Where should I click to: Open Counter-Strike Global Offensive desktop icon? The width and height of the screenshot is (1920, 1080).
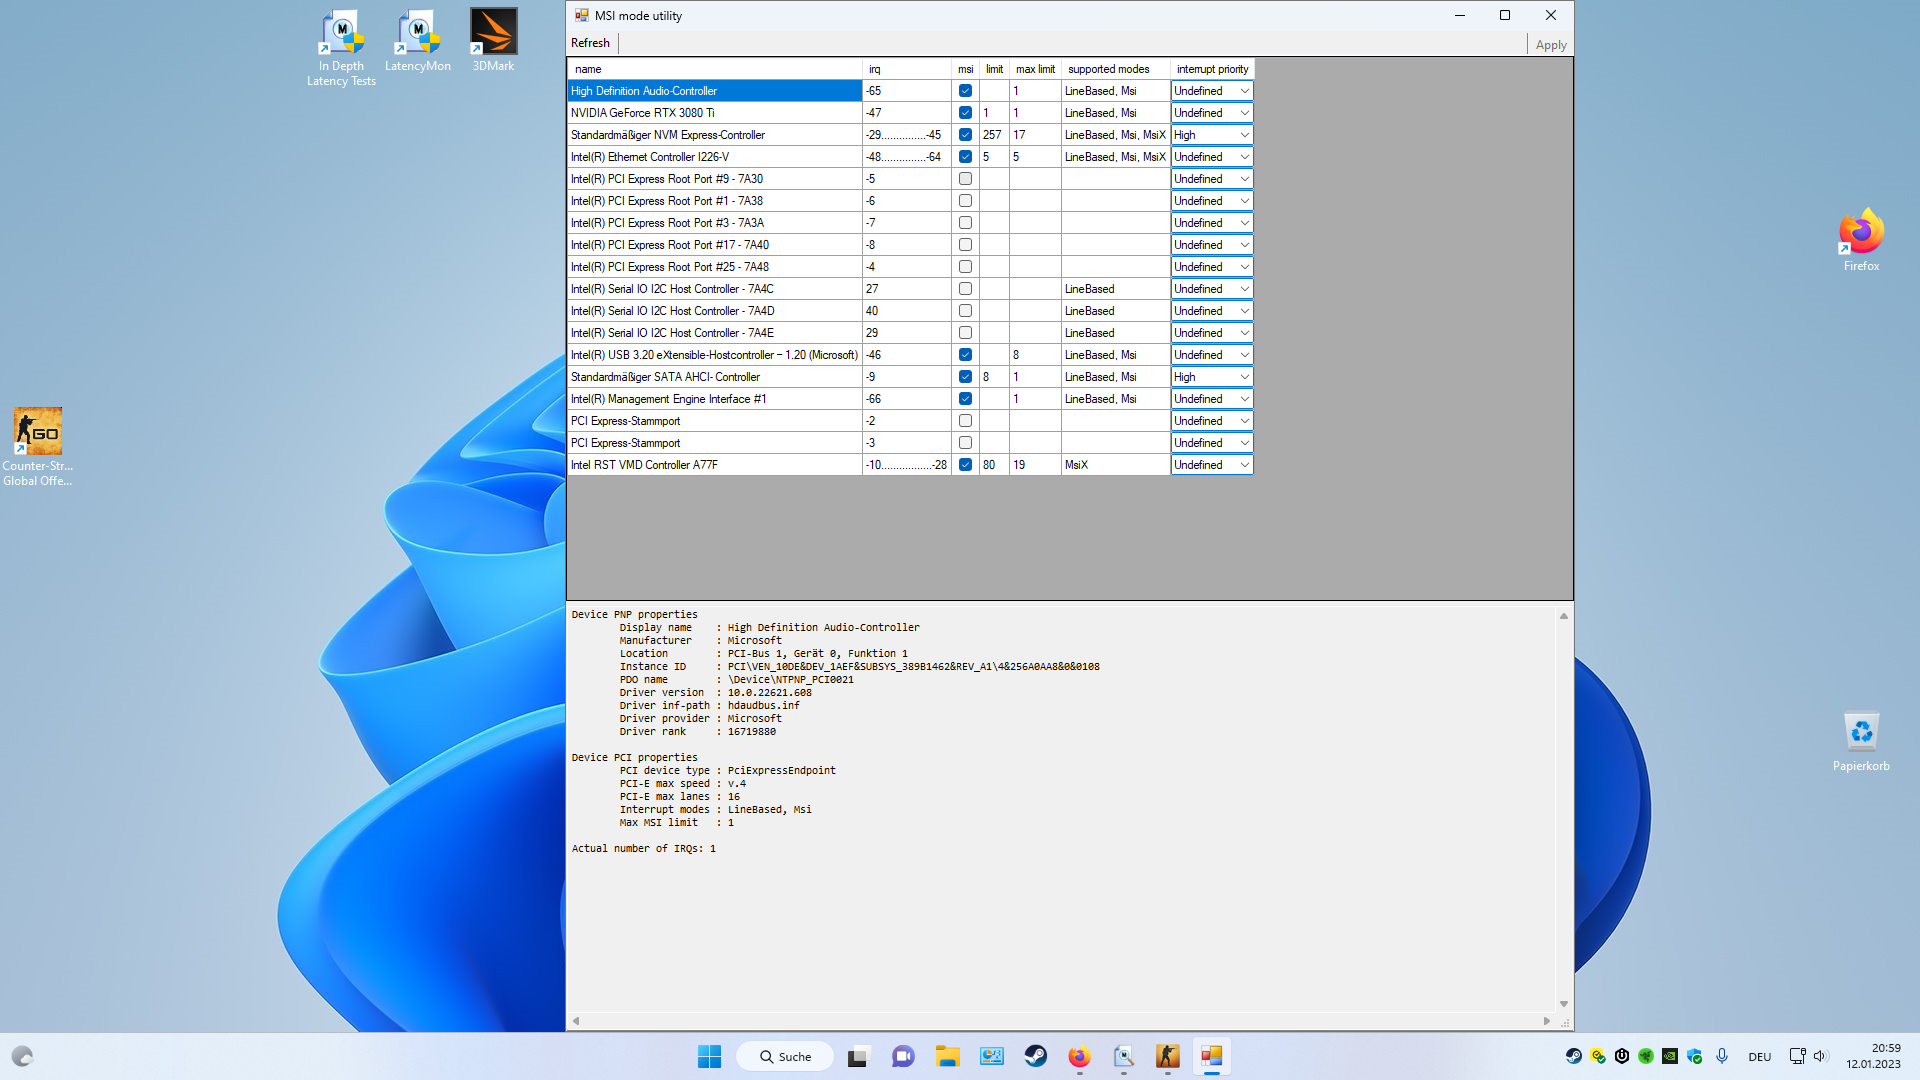click(38, 432)
